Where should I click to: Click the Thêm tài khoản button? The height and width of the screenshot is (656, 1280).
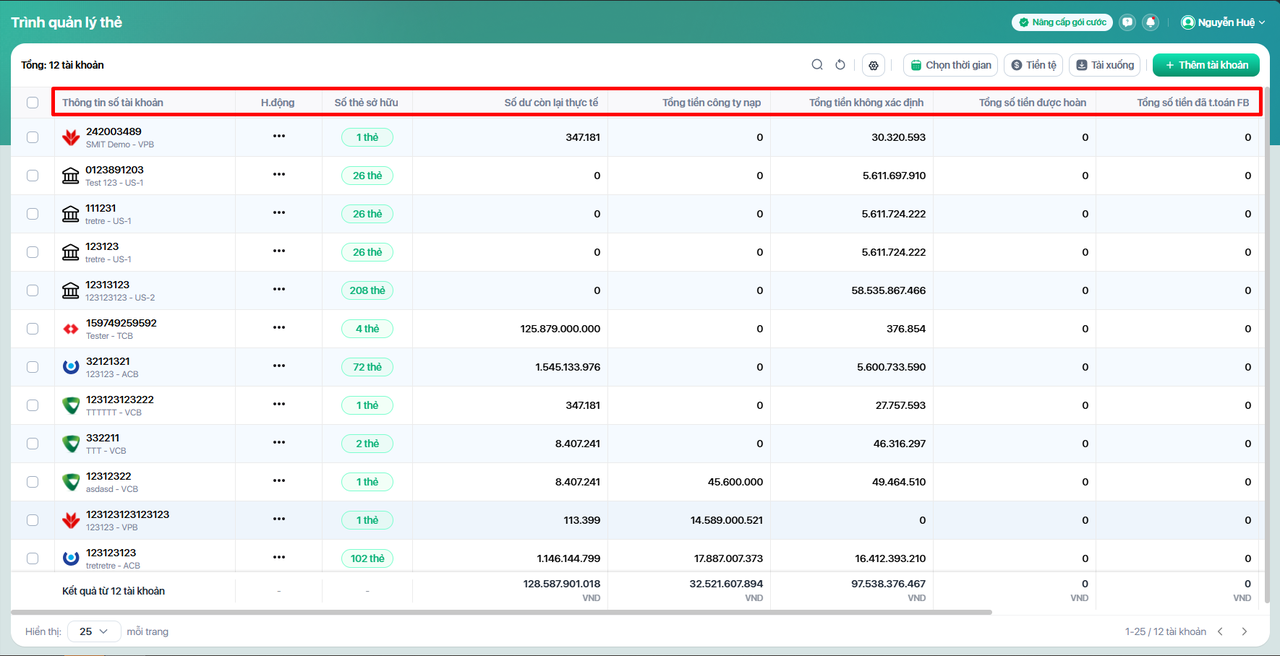point(1205,65)
